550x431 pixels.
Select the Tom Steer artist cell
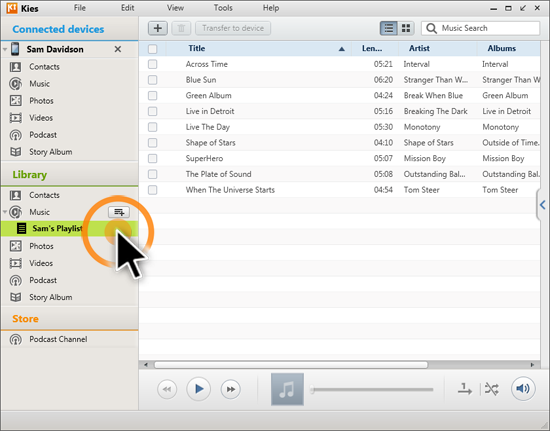click(421, 190)
